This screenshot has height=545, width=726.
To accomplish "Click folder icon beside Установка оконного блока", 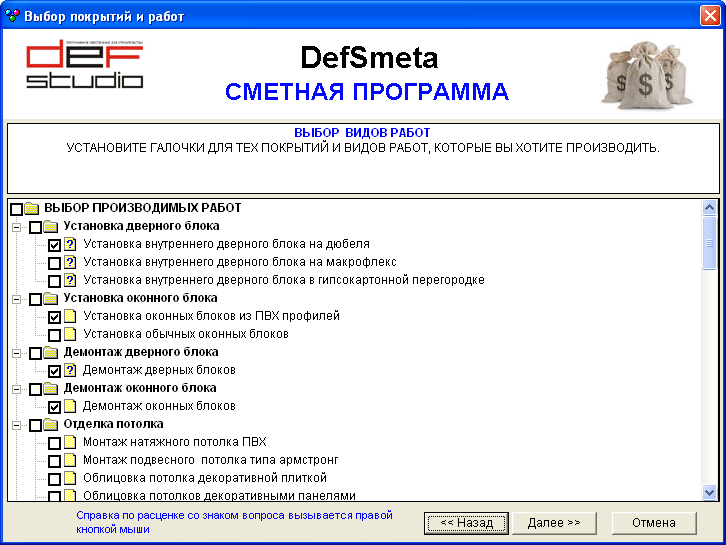I will pyautogui.click(x=50, y=299).
